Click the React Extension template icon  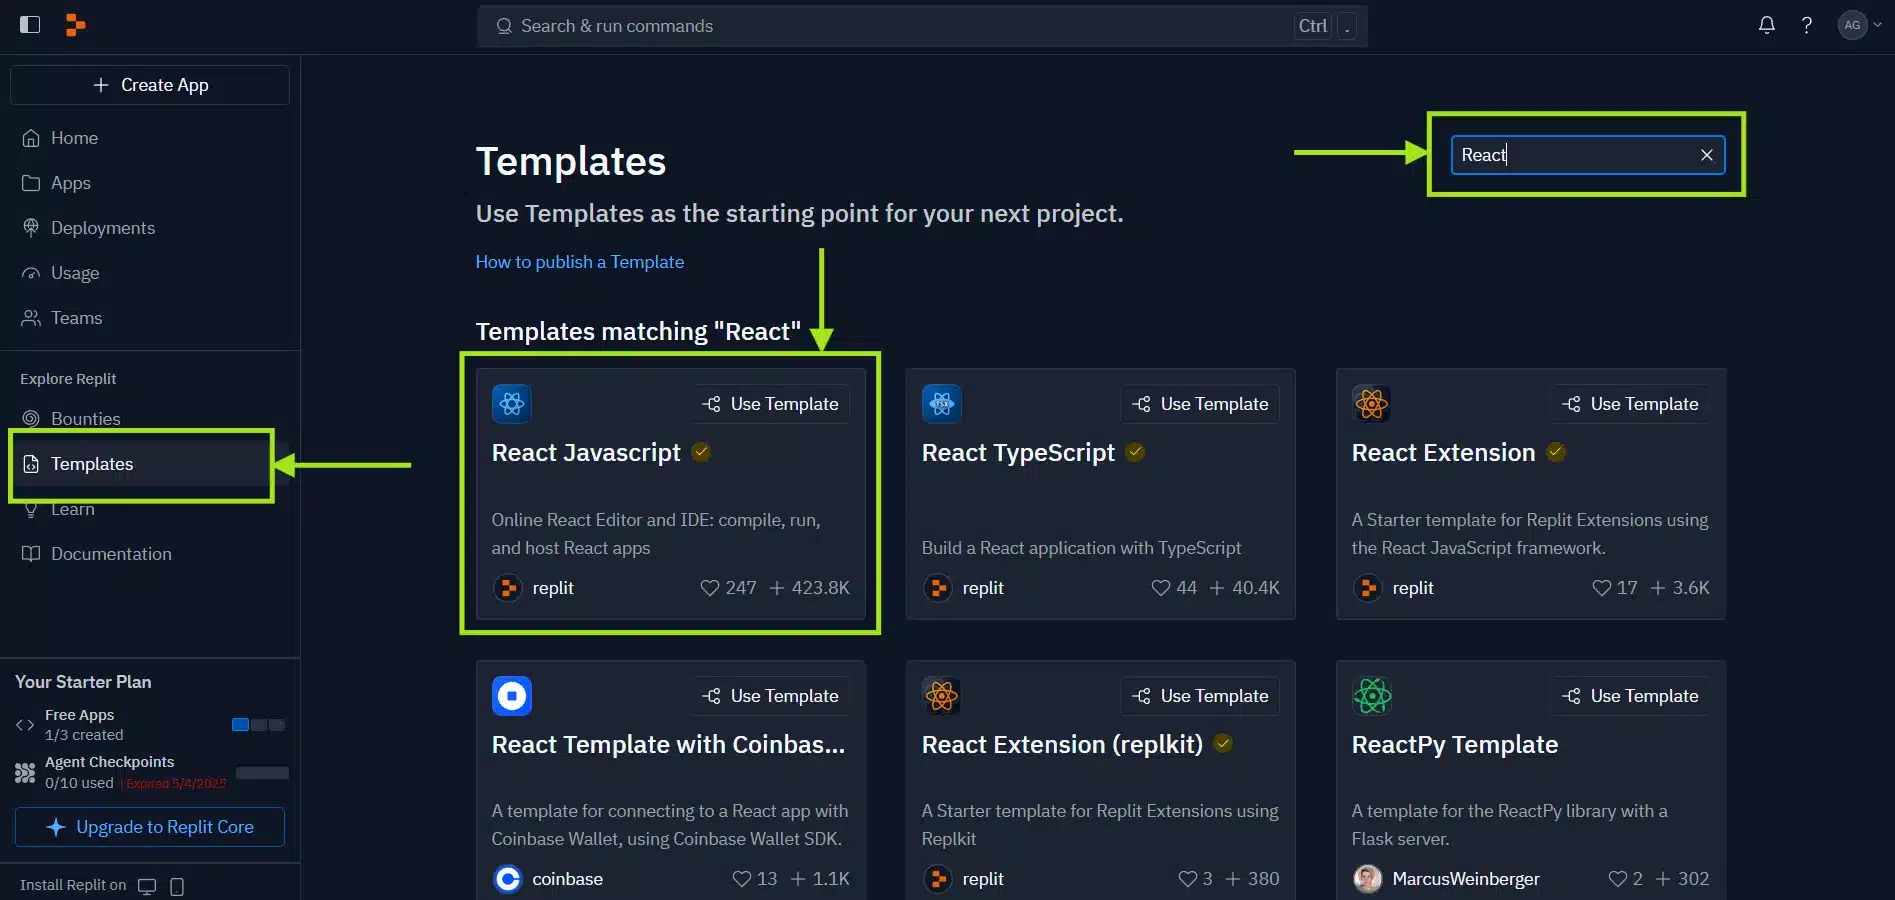(1372, 404)
